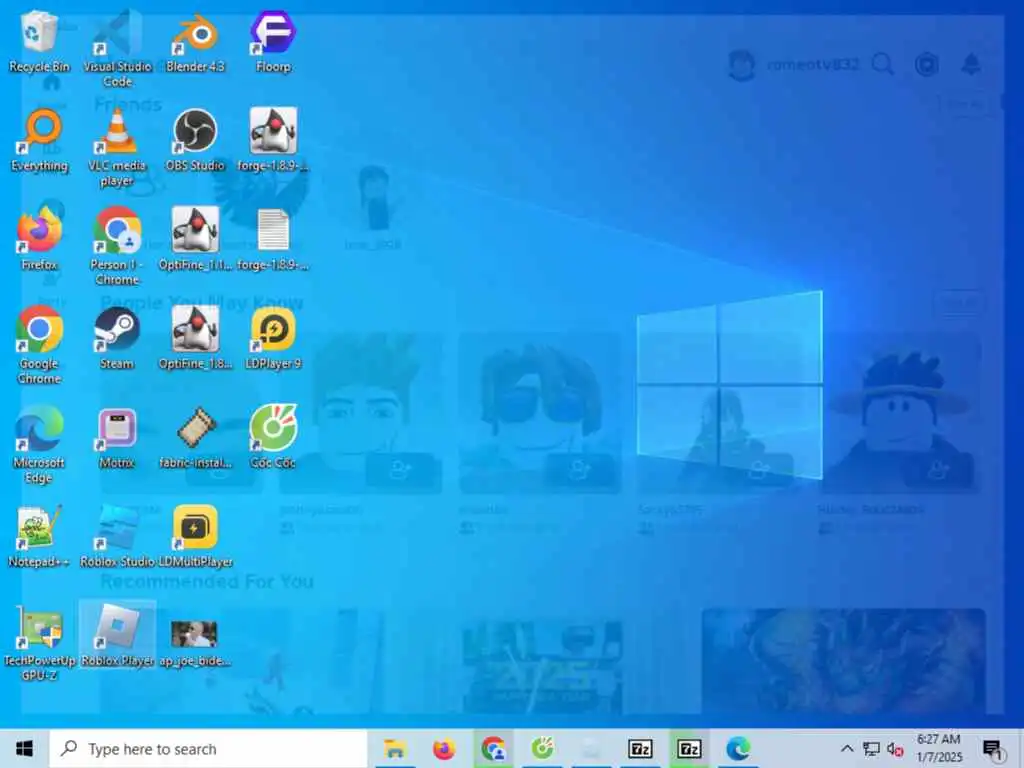Screen dimensions: 1024x768
Task: Open Cốc Cốc from the taskbar
Action: (542, 748)
